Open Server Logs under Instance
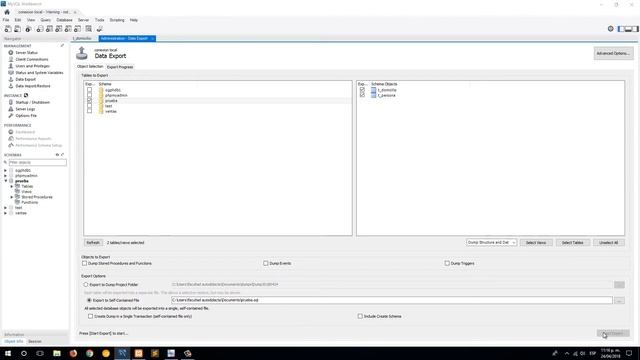The image size is (640, 360). pyautogui.click(x=25, y=109)
